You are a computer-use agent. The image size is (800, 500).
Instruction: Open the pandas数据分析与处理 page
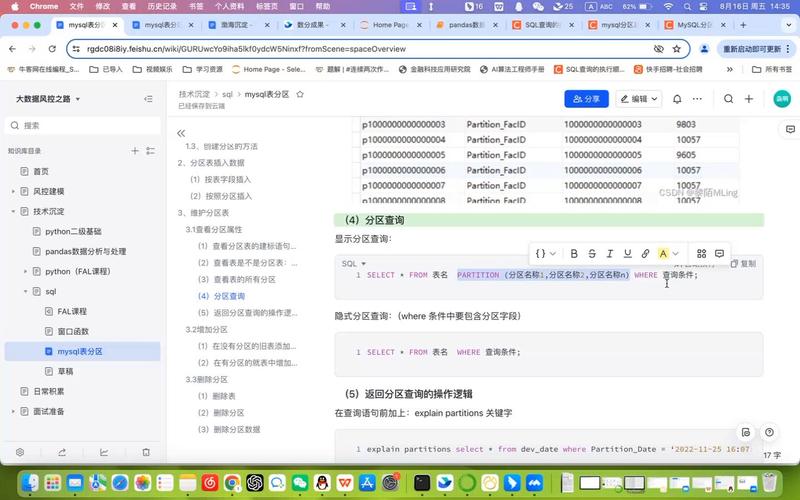tap(85, 252)
